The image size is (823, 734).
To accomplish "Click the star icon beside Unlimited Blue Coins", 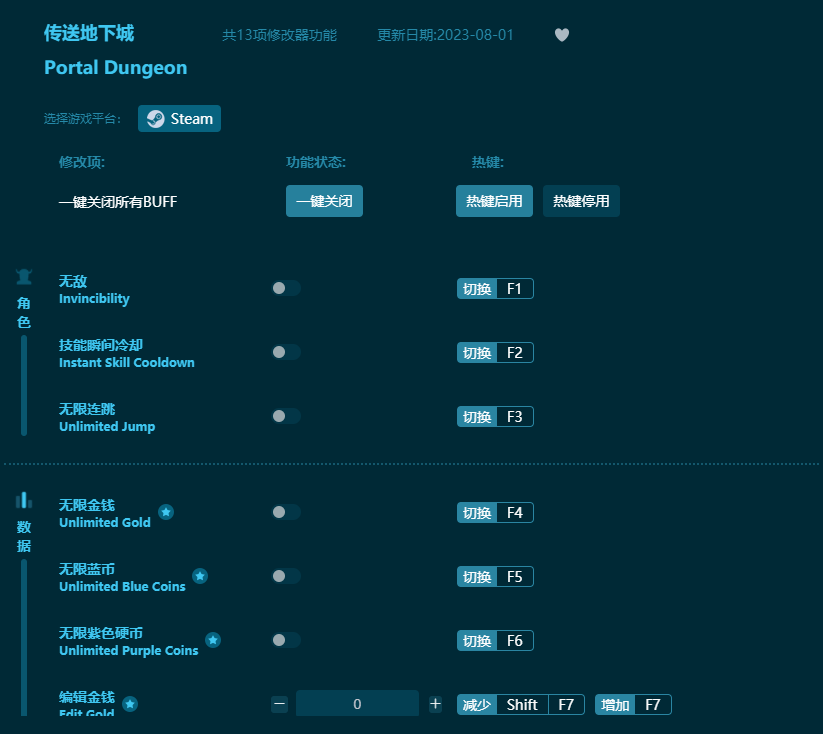I will point(200,575).
